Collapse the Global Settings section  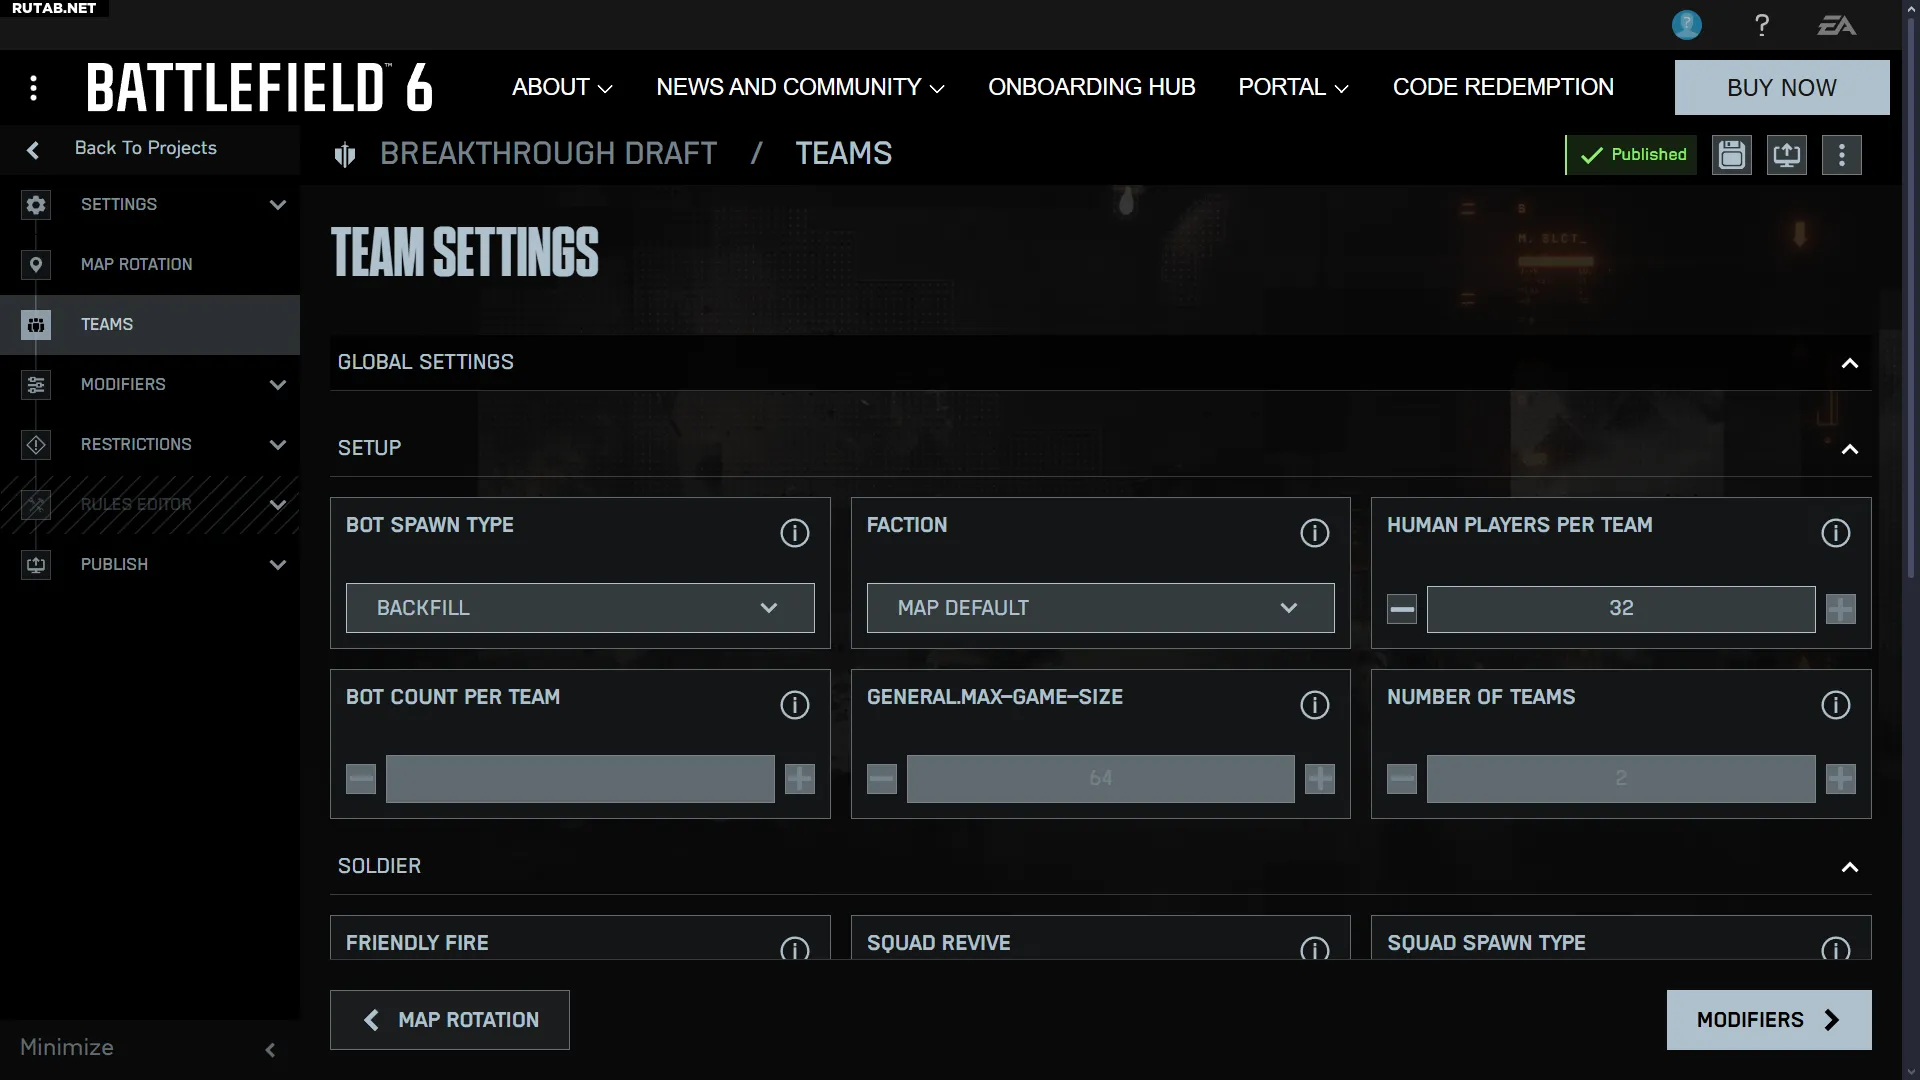(x=1849, y=363)
